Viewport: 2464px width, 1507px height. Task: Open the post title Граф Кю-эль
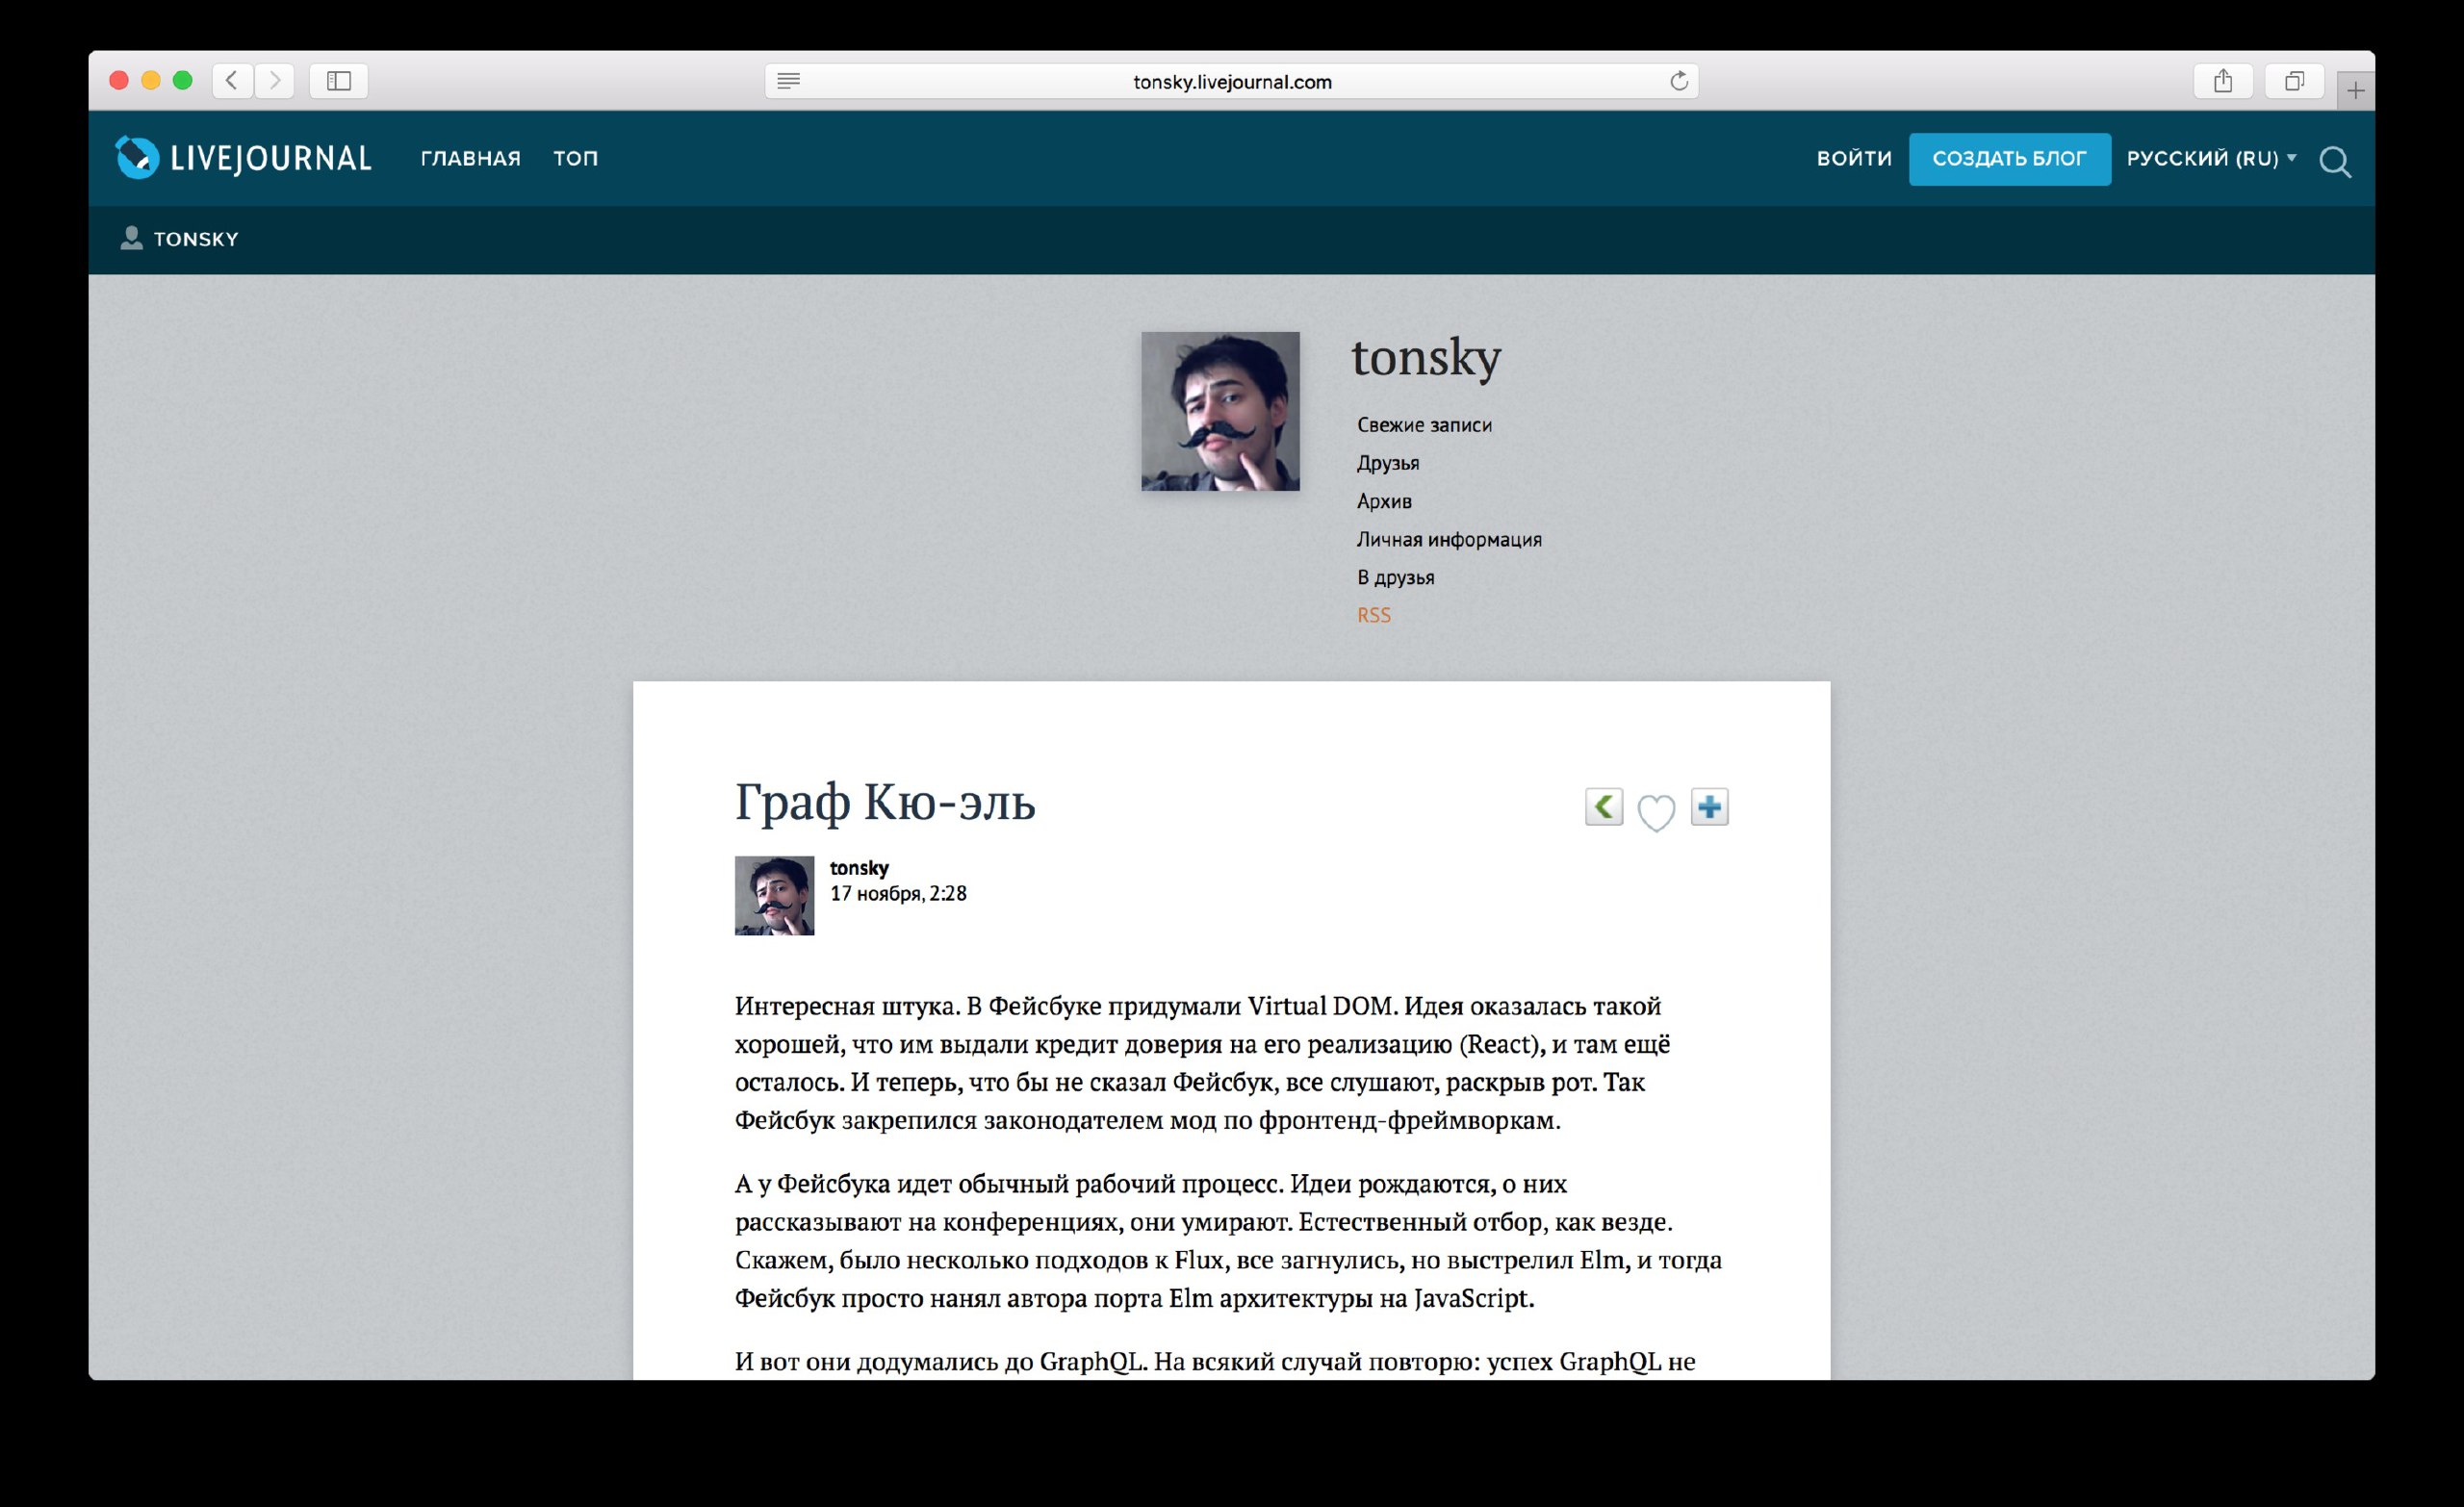(885, 802)
